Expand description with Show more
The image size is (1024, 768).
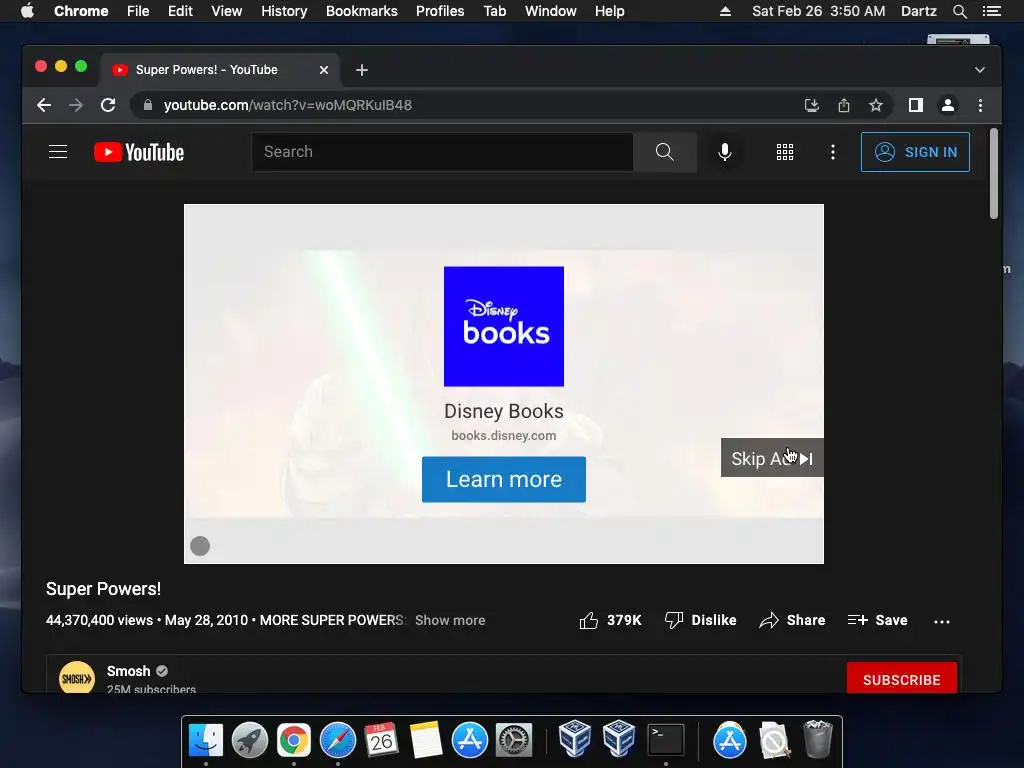[x=450, y=620]
